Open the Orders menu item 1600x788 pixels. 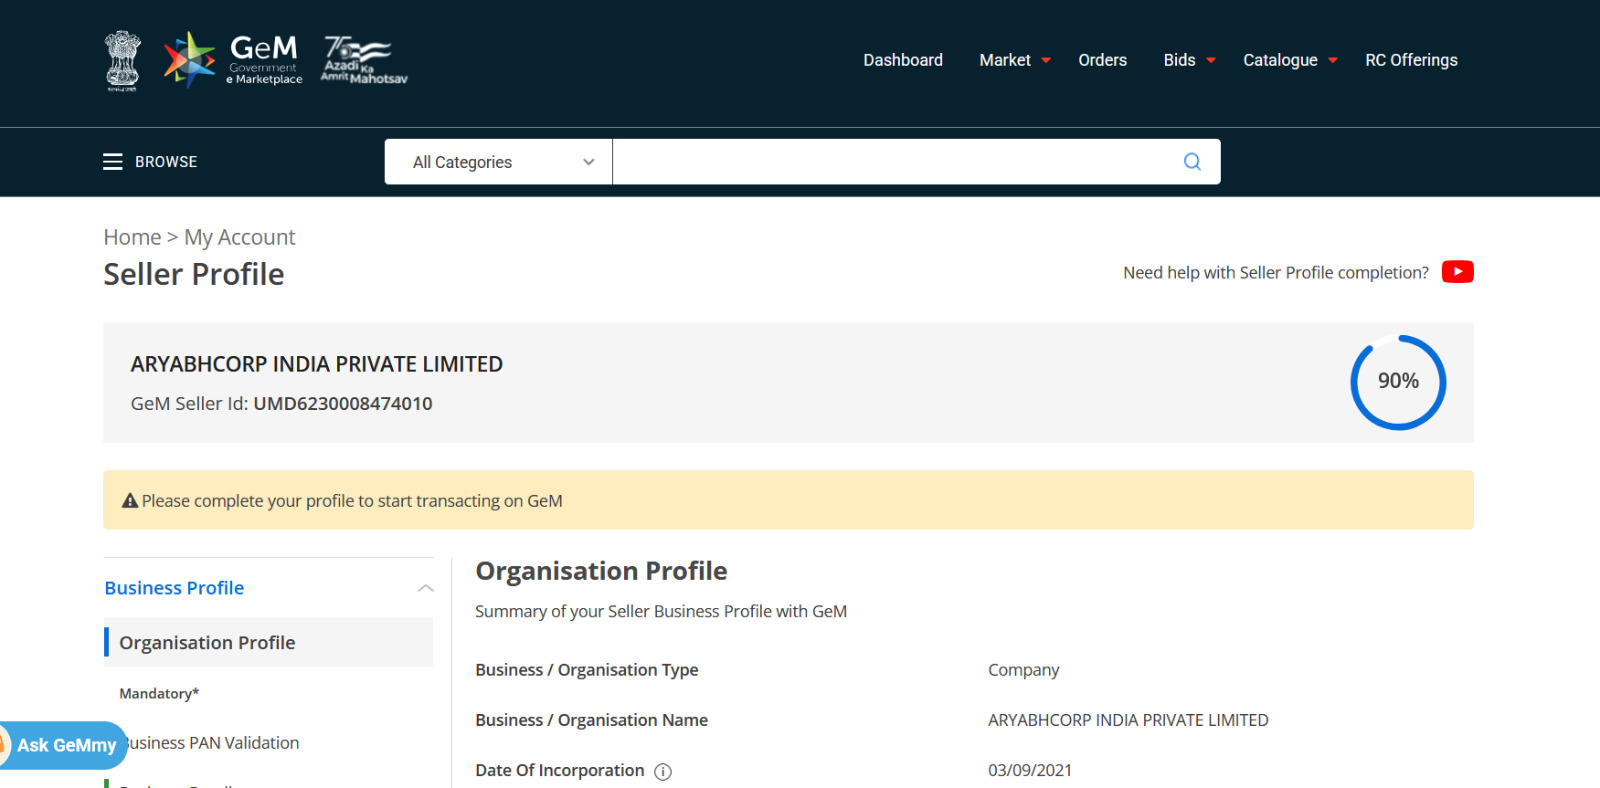coord(1102,60)
